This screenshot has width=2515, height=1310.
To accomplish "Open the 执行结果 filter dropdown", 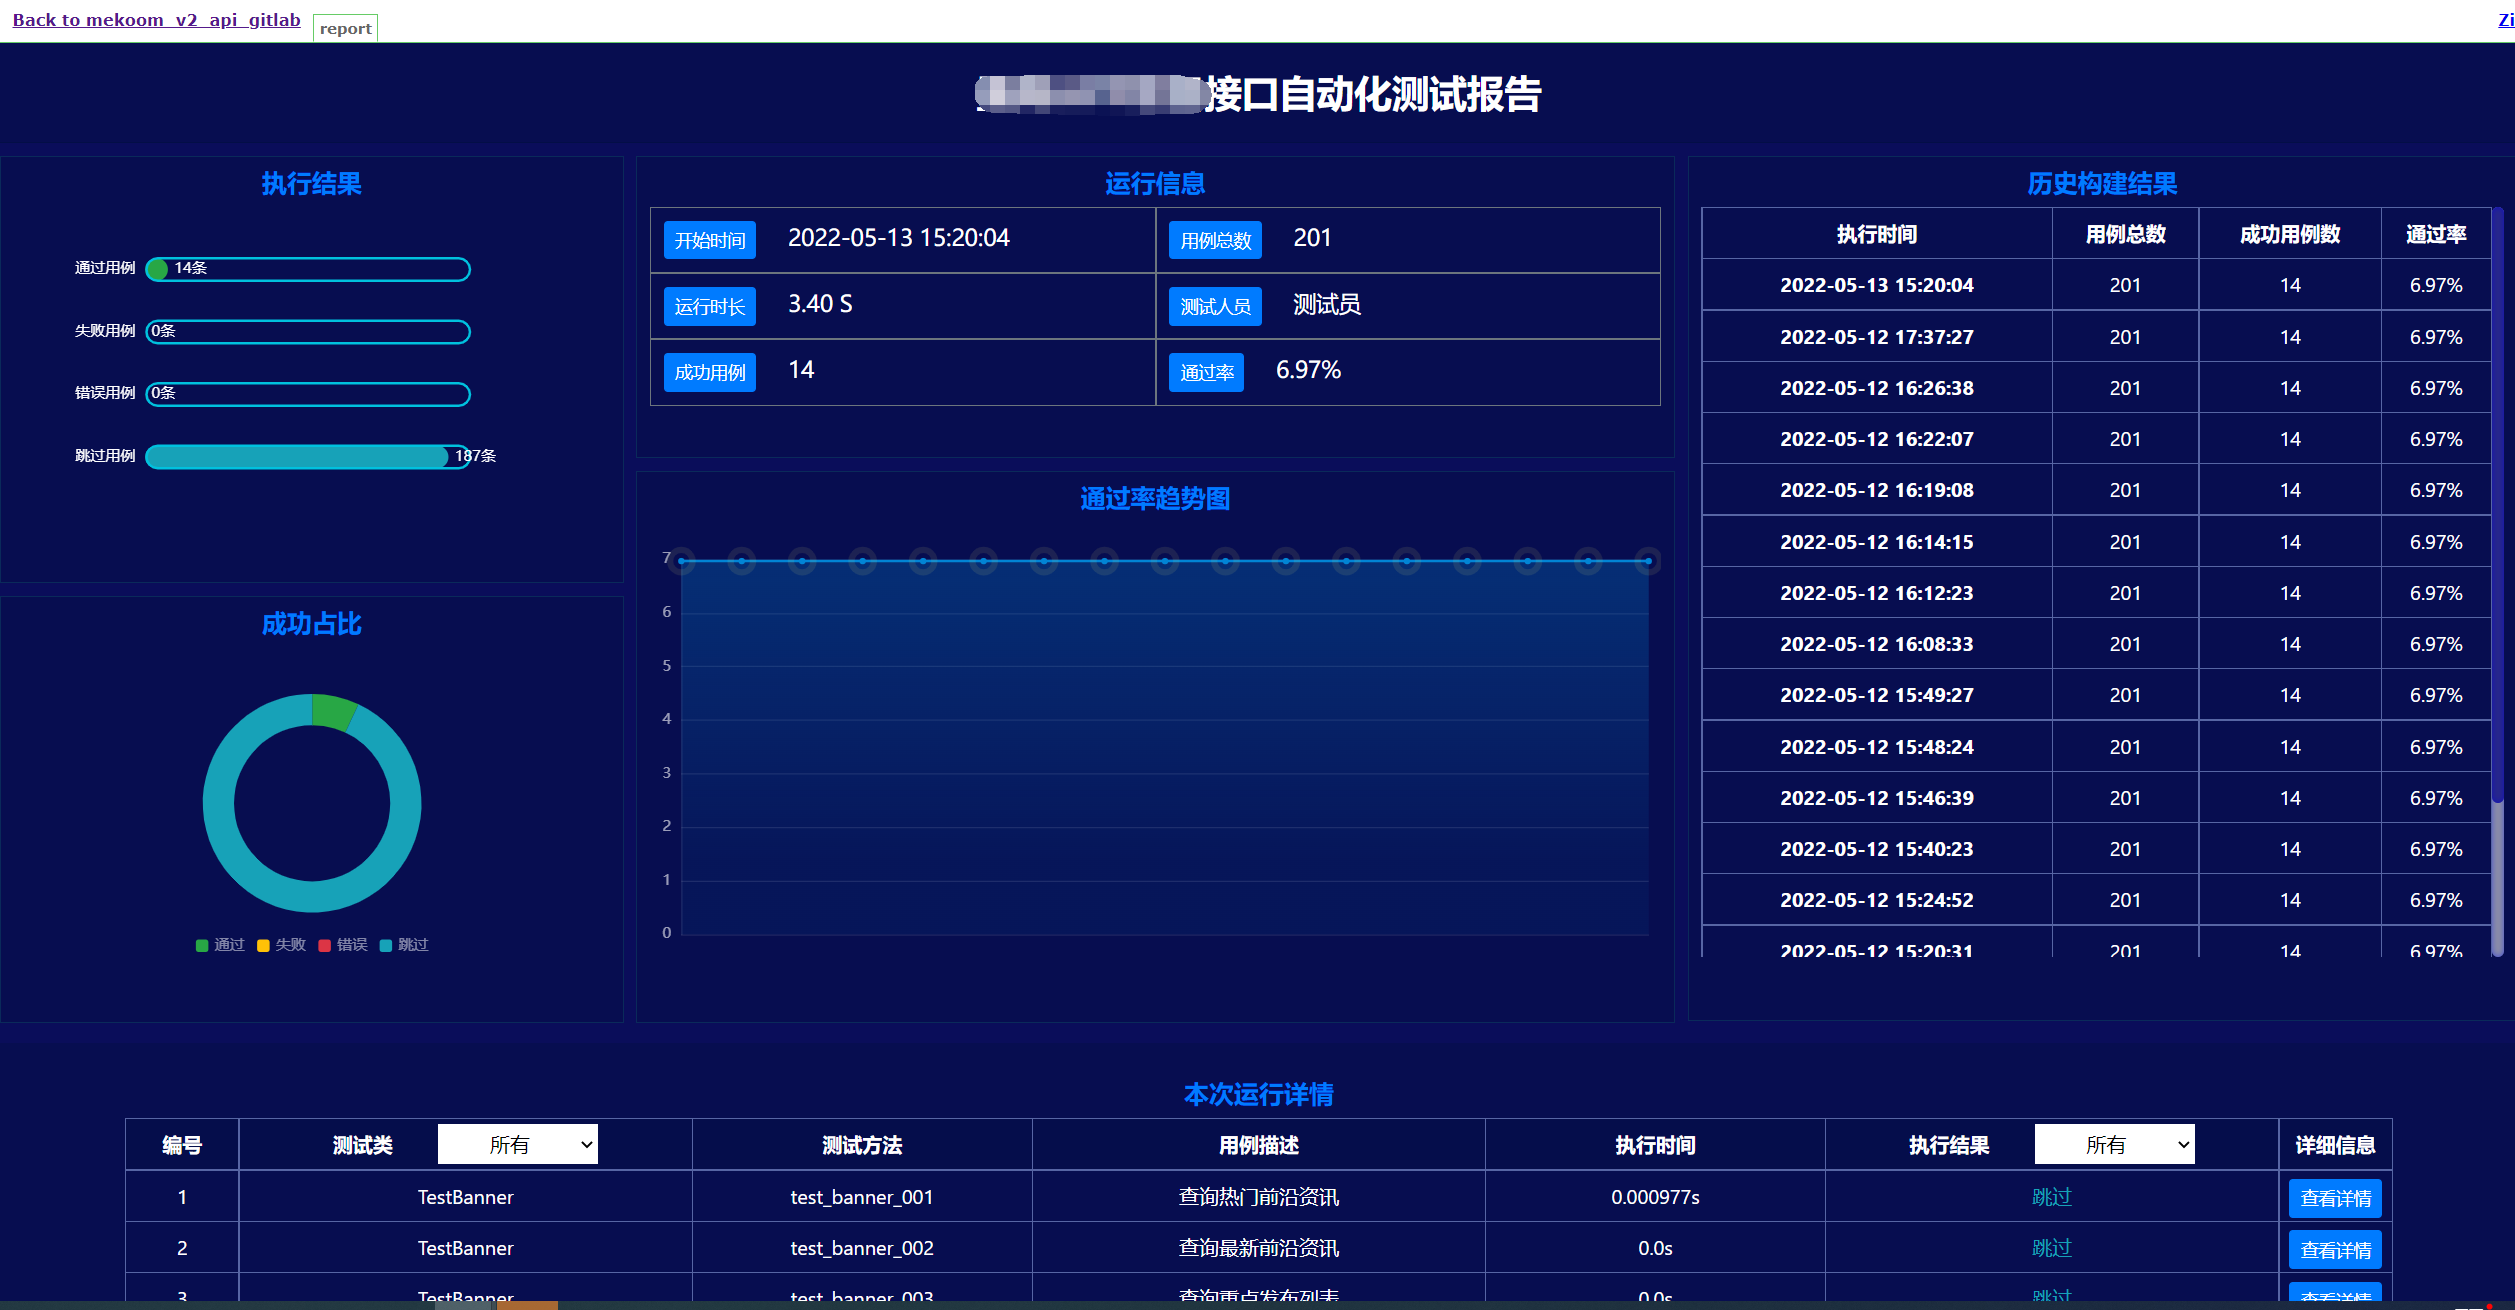I will pyautogui.click(x=2114, y=1144).
